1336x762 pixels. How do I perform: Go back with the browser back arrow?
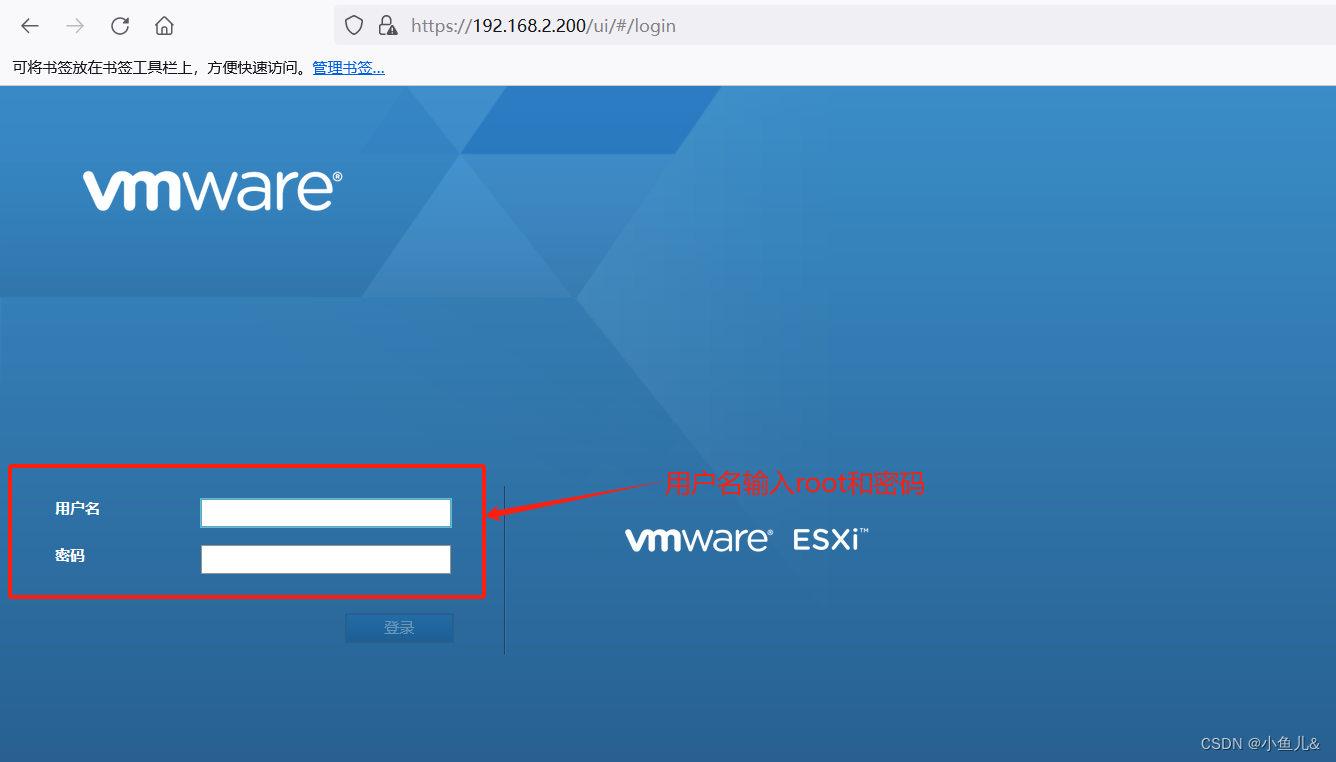point(30,26)
